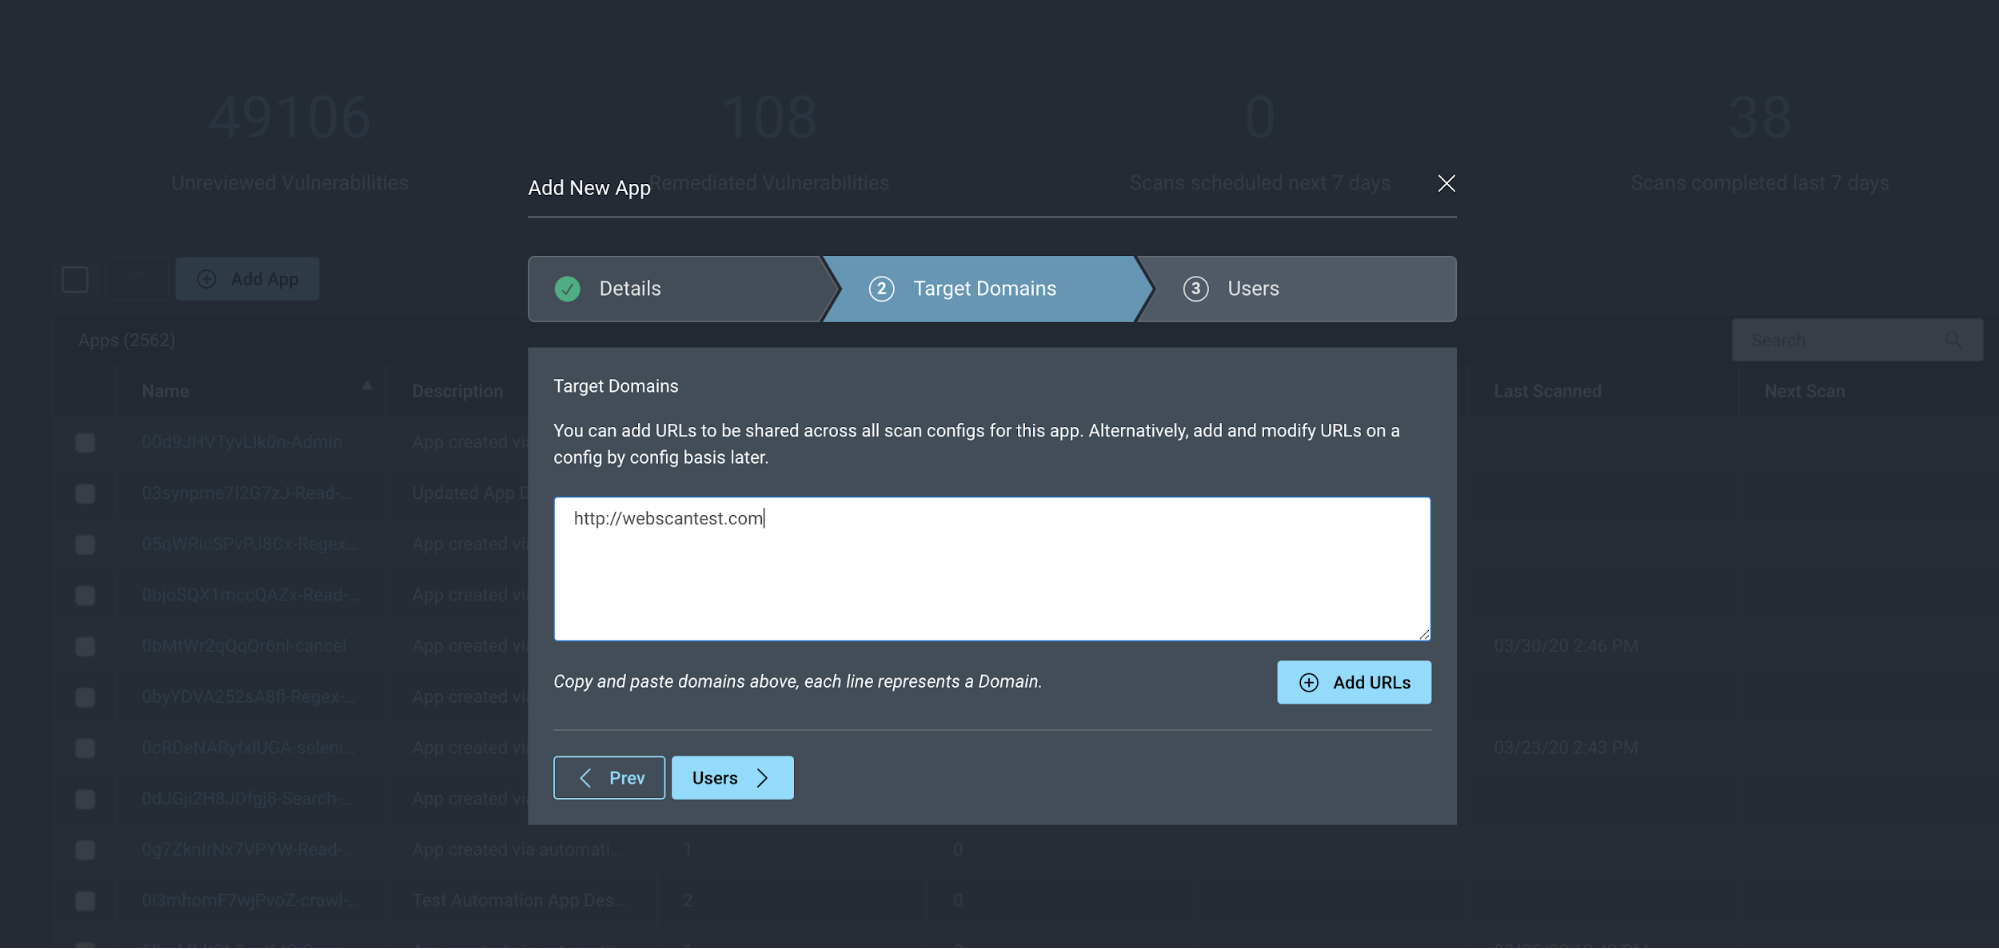
Task: Proceed with the Users next button
Action: 732,778
